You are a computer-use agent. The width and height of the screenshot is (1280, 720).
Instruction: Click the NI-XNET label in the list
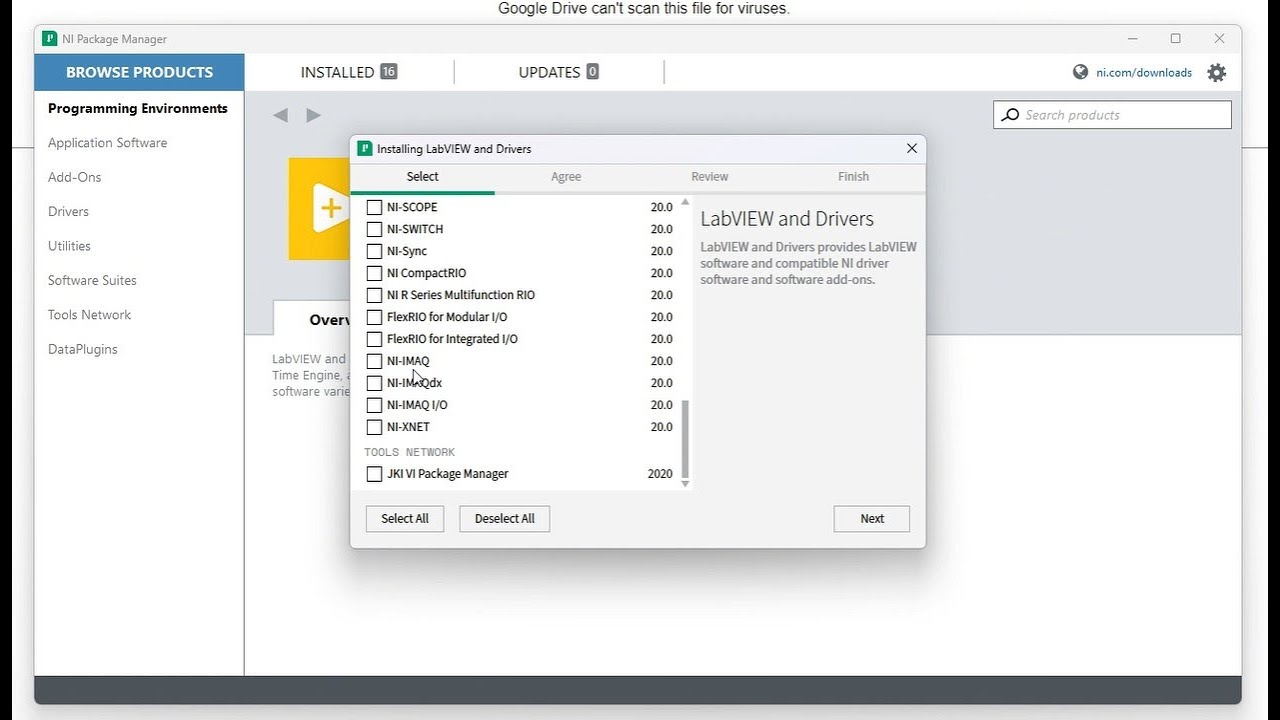(408, 427)
